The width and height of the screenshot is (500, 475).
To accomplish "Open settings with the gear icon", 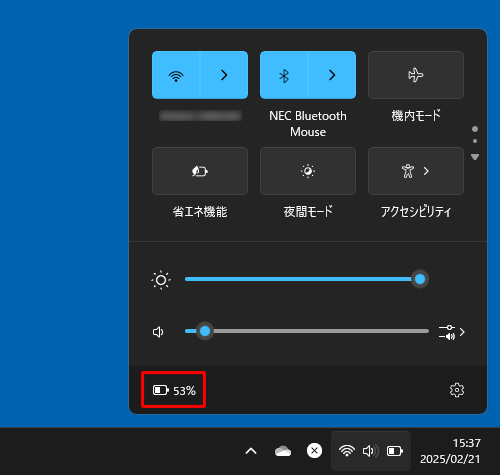I will [457, 390].
